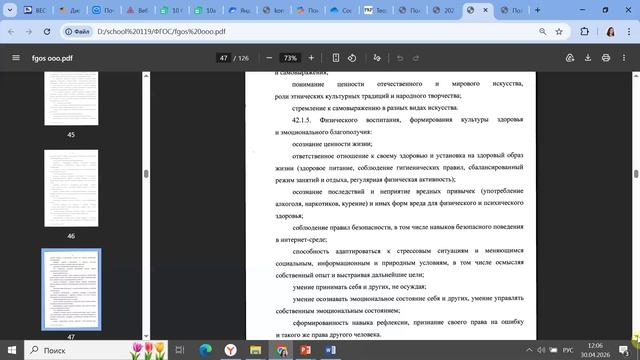Open page 45 thumbnail
Screen dimensions: 640x360
click(x=71, y=98)
